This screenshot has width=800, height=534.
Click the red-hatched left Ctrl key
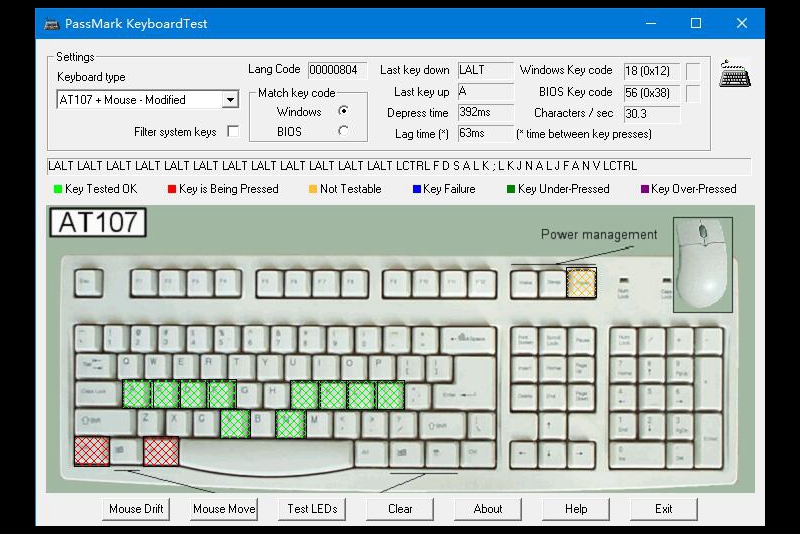pos(92,451)
